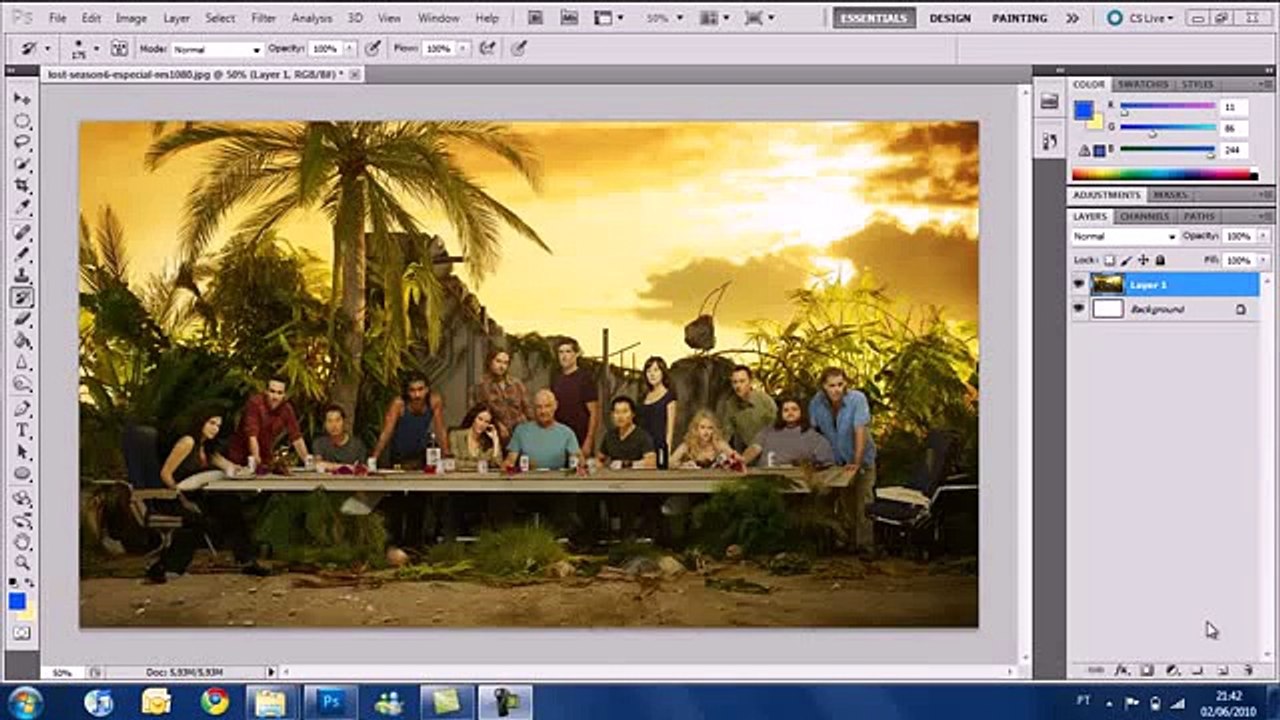
Task: Toggle tablet pressure for opacity
Action: click(373, 48)
